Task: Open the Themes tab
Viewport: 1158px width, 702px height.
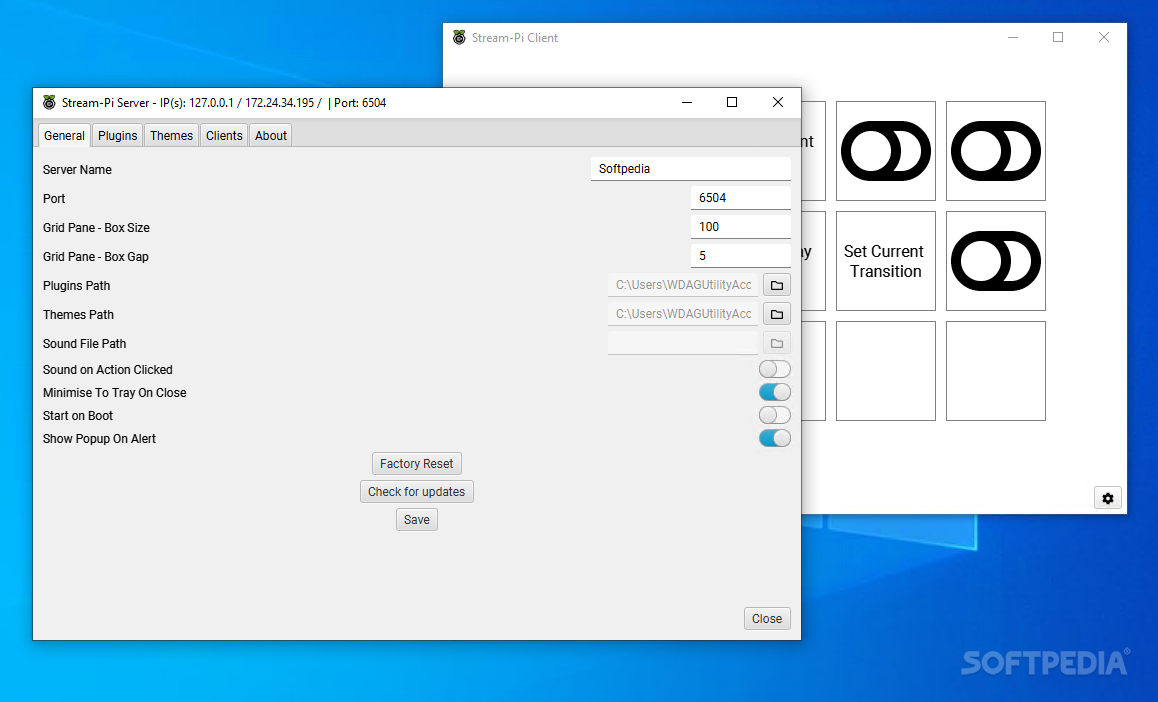Action: coord(171,135)
